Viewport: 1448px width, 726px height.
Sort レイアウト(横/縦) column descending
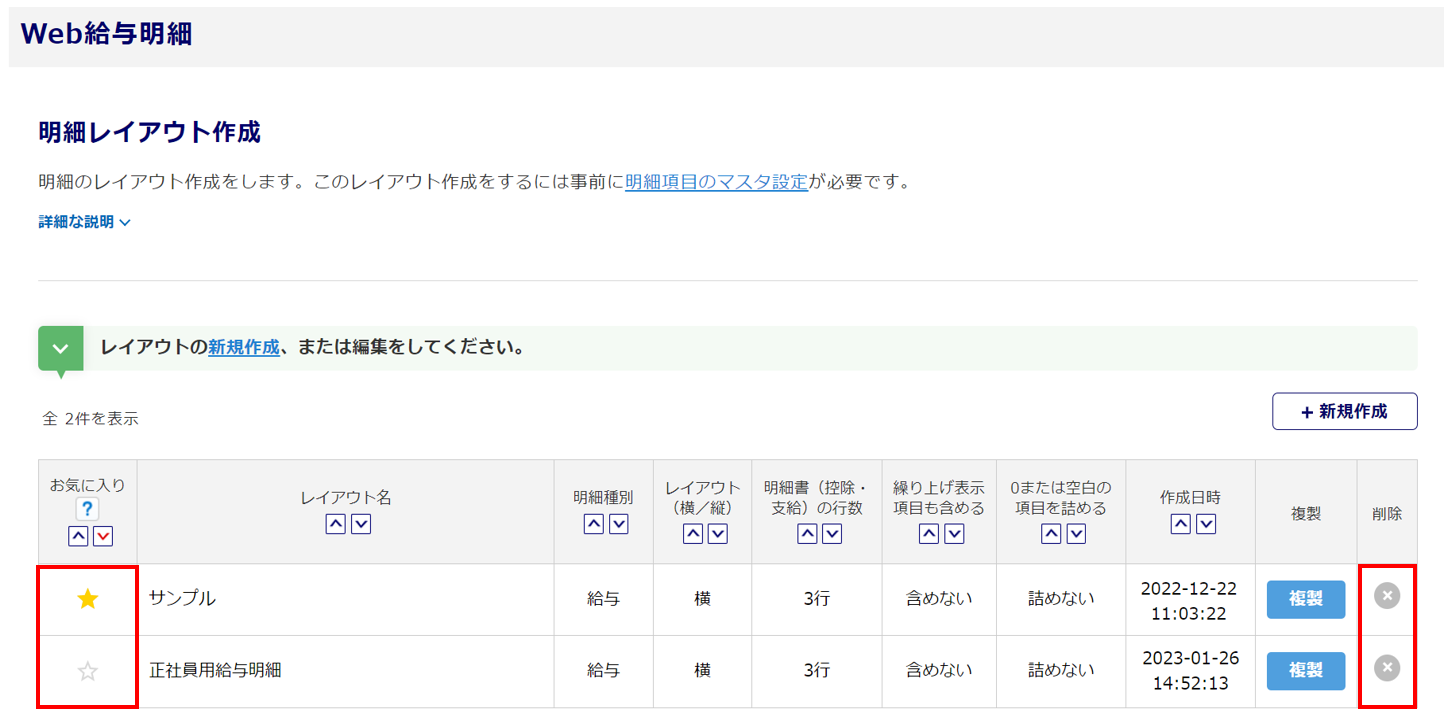[x=718, y=534]
